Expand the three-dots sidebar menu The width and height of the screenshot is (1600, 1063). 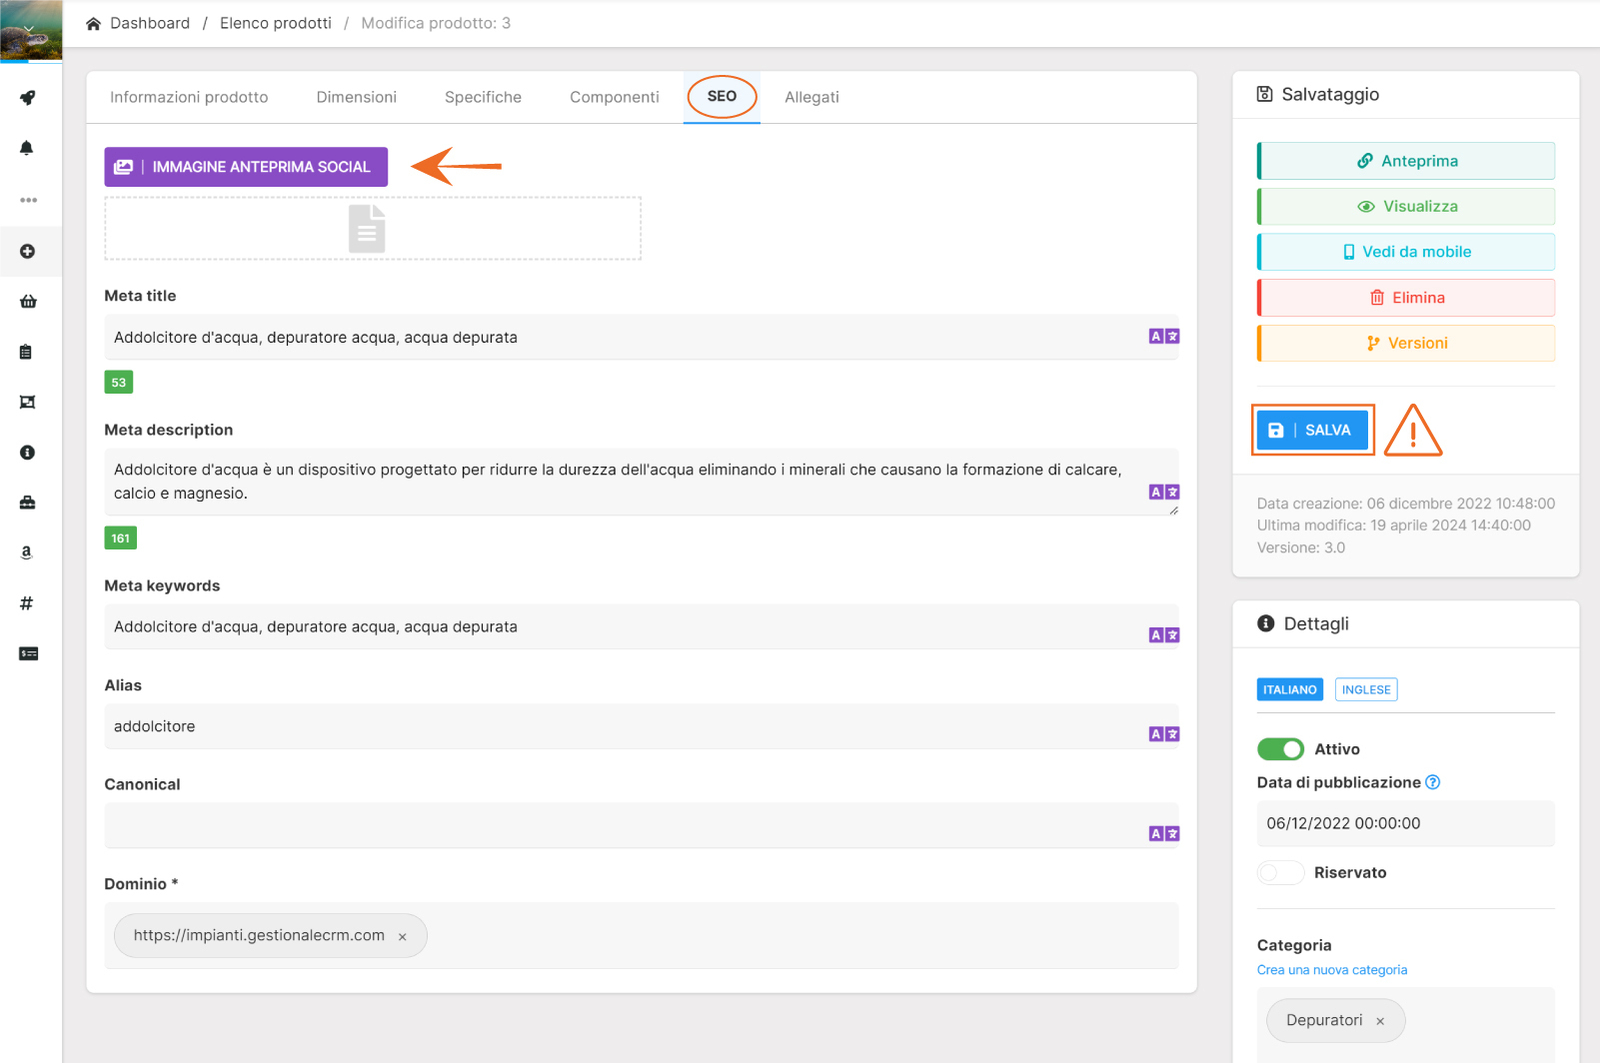click(28, 200)
